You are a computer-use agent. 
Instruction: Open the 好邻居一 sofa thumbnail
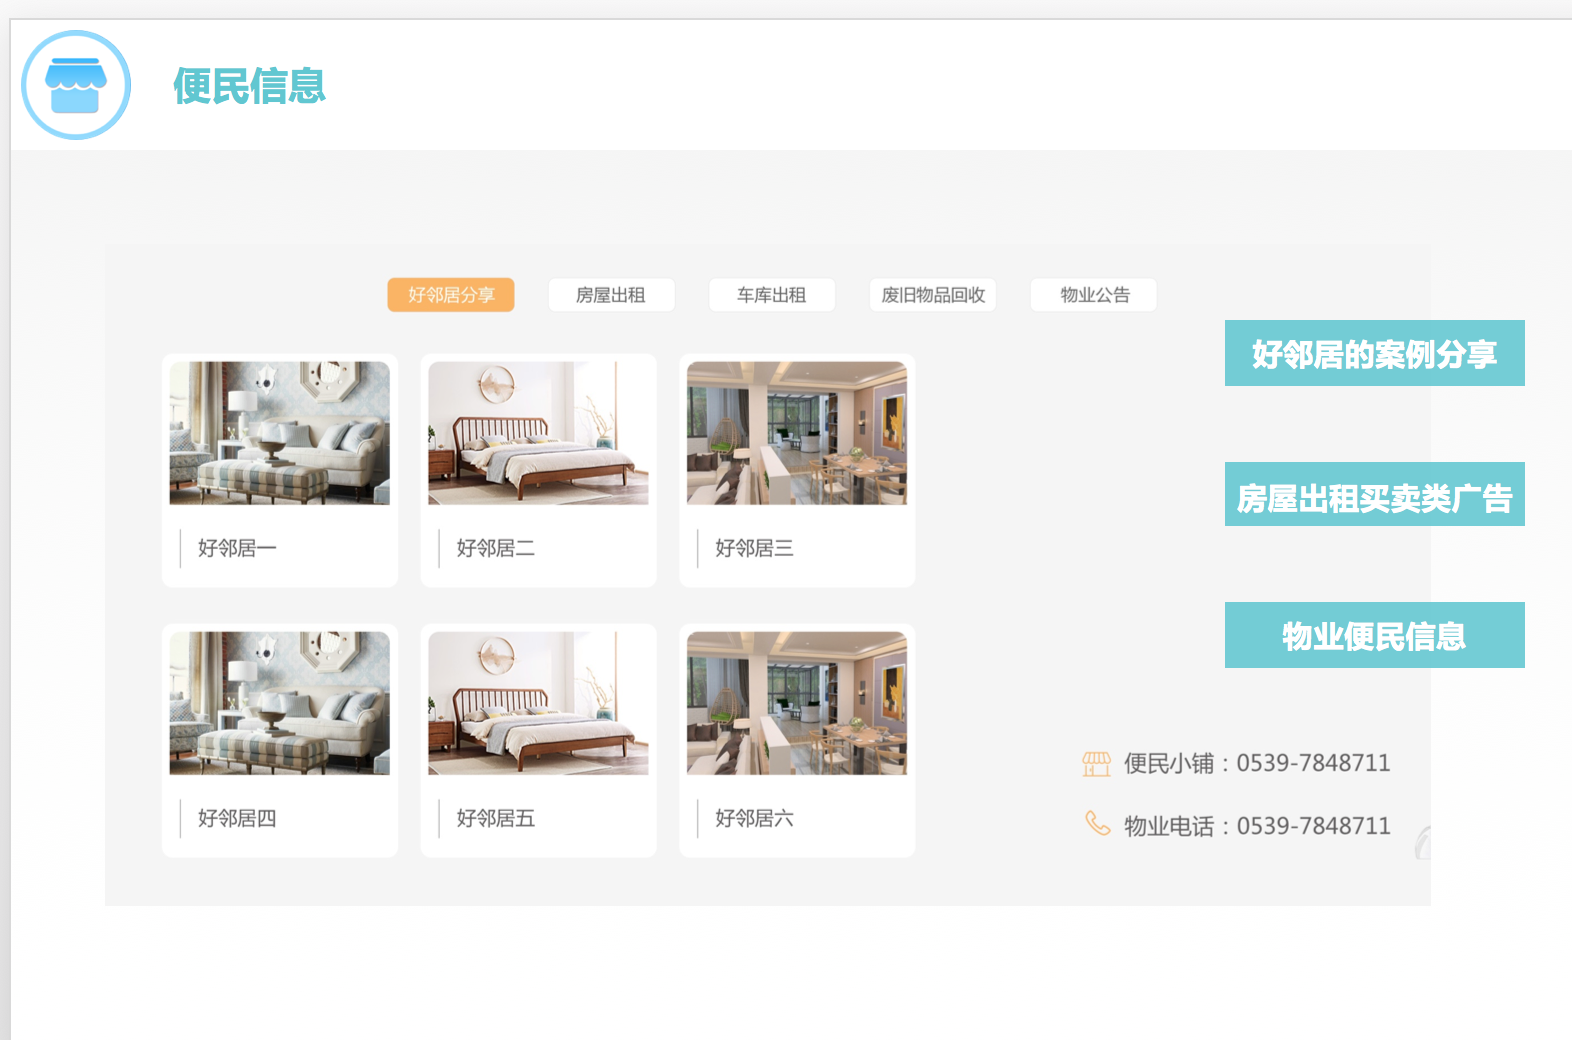[280, 433]
